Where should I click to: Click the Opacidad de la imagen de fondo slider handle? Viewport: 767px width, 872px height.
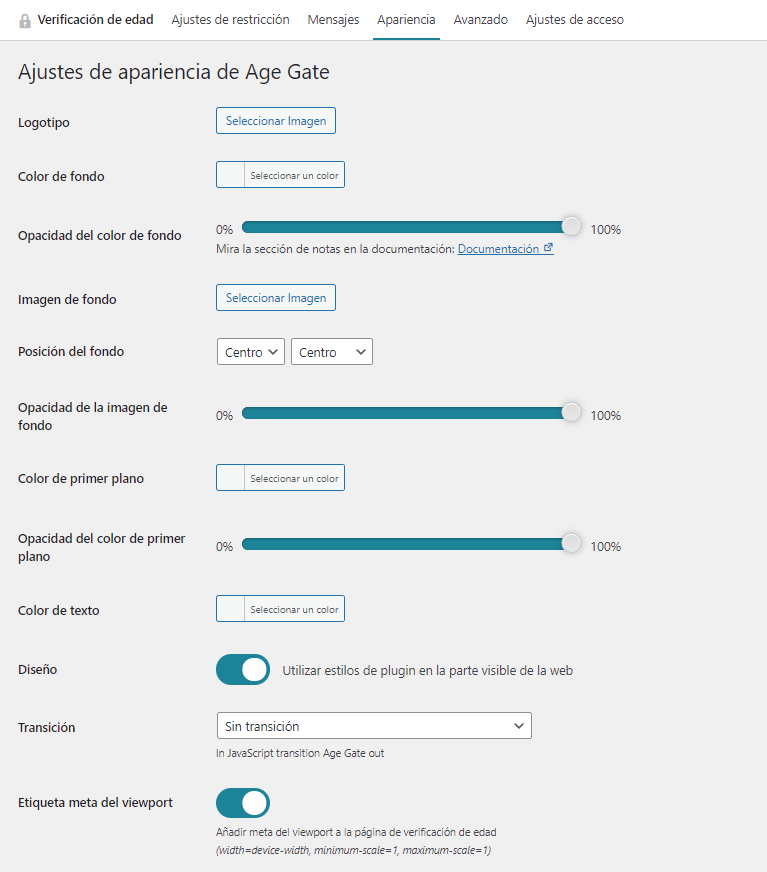[x=571, y=413]
